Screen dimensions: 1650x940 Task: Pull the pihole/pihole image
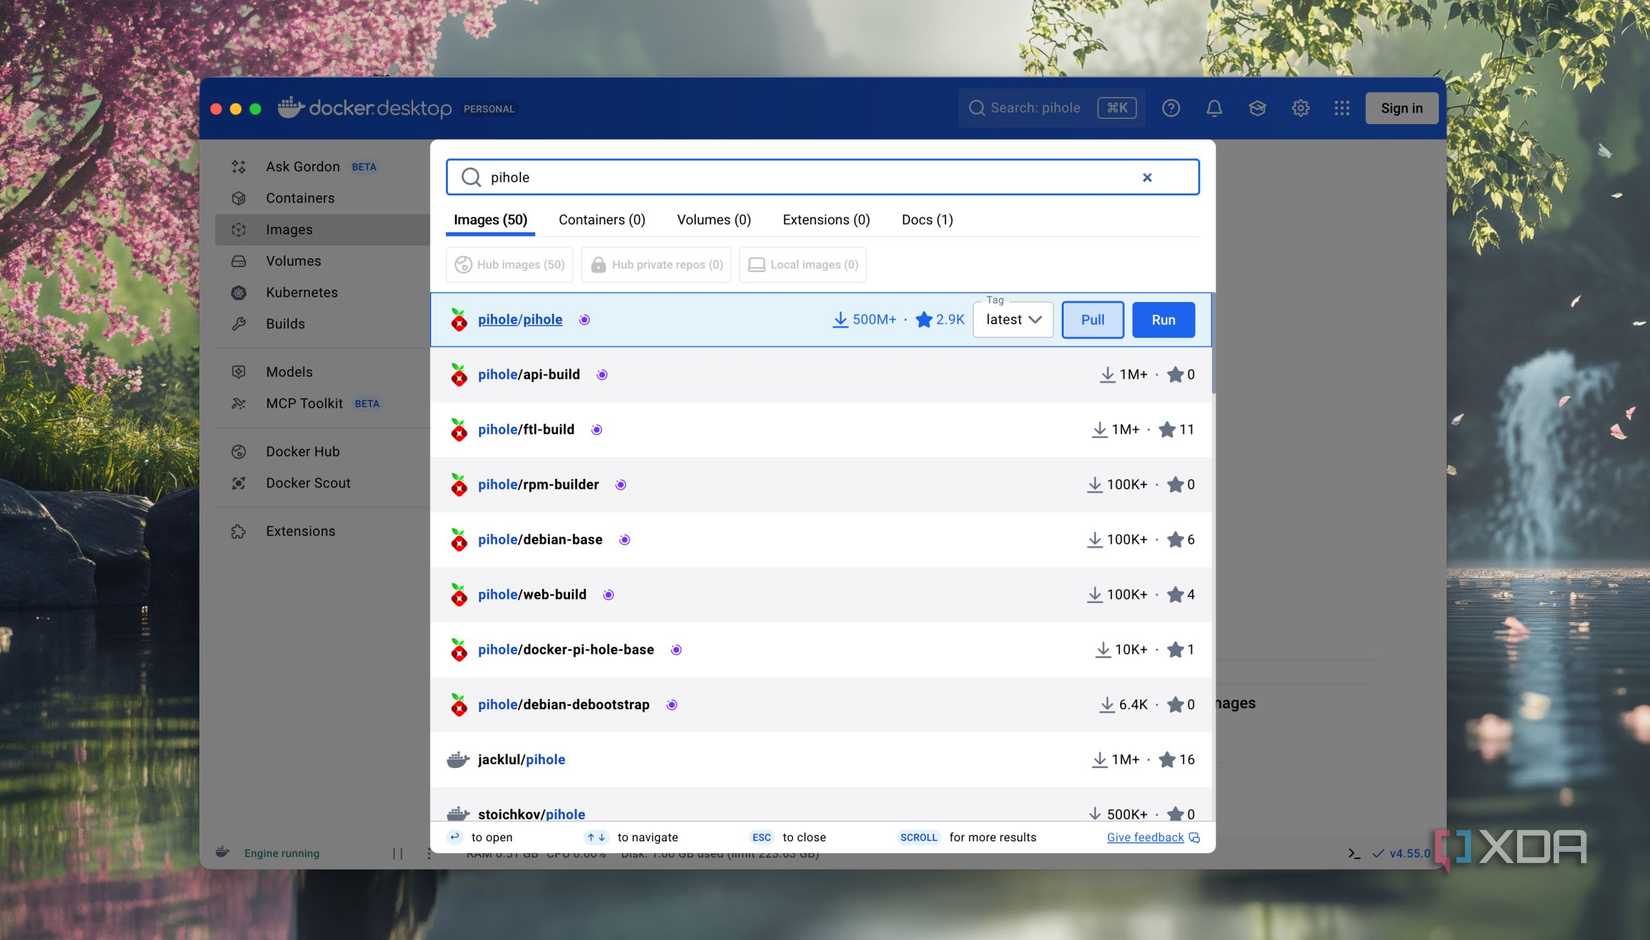[x=1093, y=320]
